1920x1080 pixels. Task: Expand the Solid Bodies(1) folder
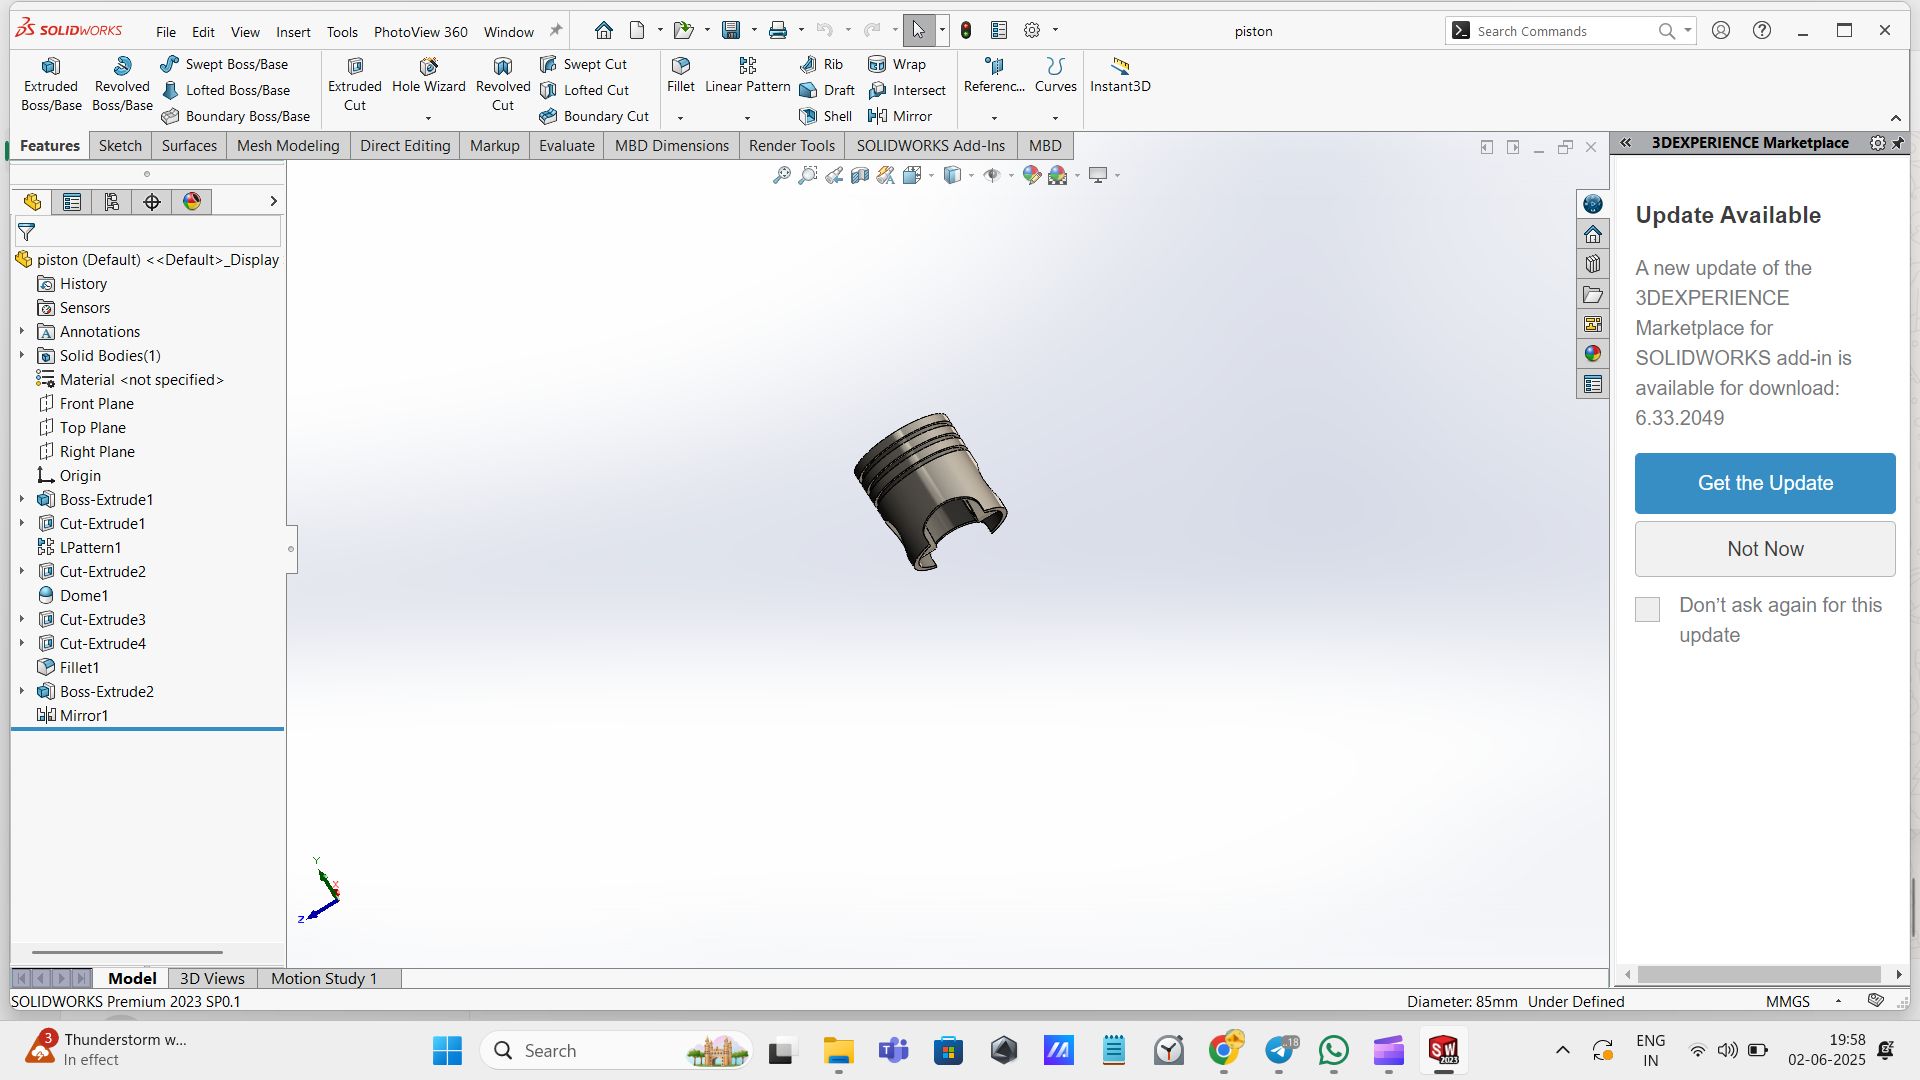point(22,355)
